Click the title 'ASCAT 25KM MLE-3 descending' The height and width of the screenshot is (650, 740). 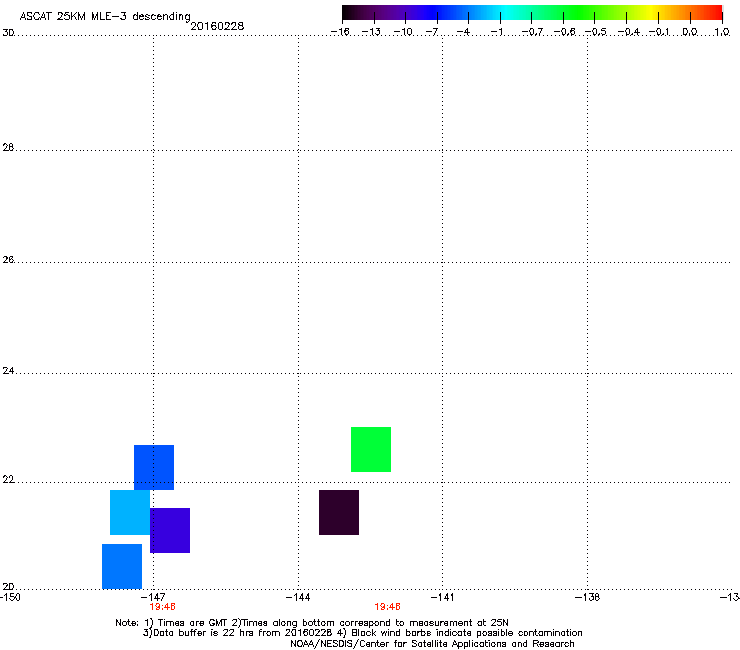(x=105, y=17)
